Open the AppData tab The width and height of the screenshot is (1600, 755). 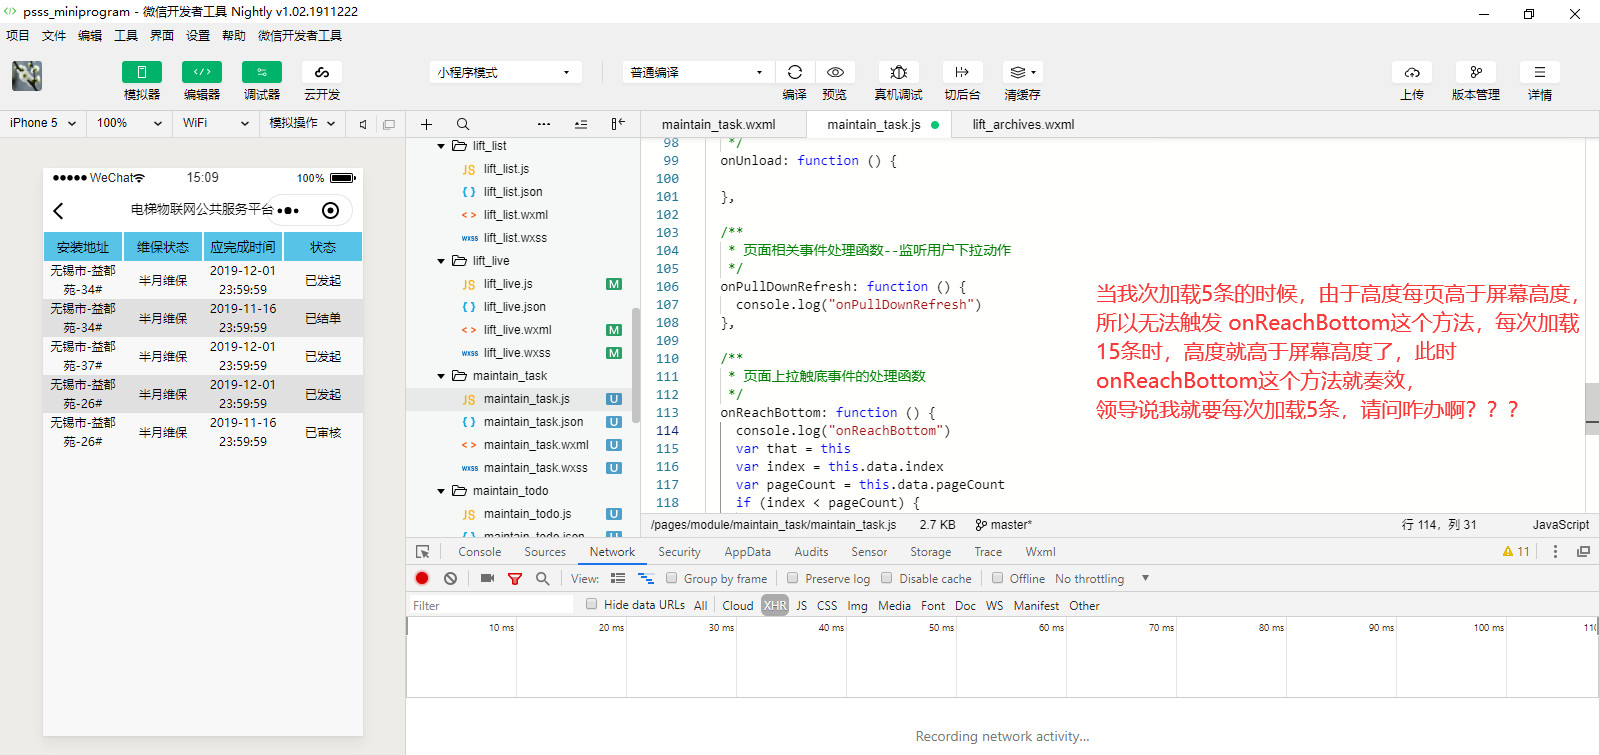click(x=748, y=552)
